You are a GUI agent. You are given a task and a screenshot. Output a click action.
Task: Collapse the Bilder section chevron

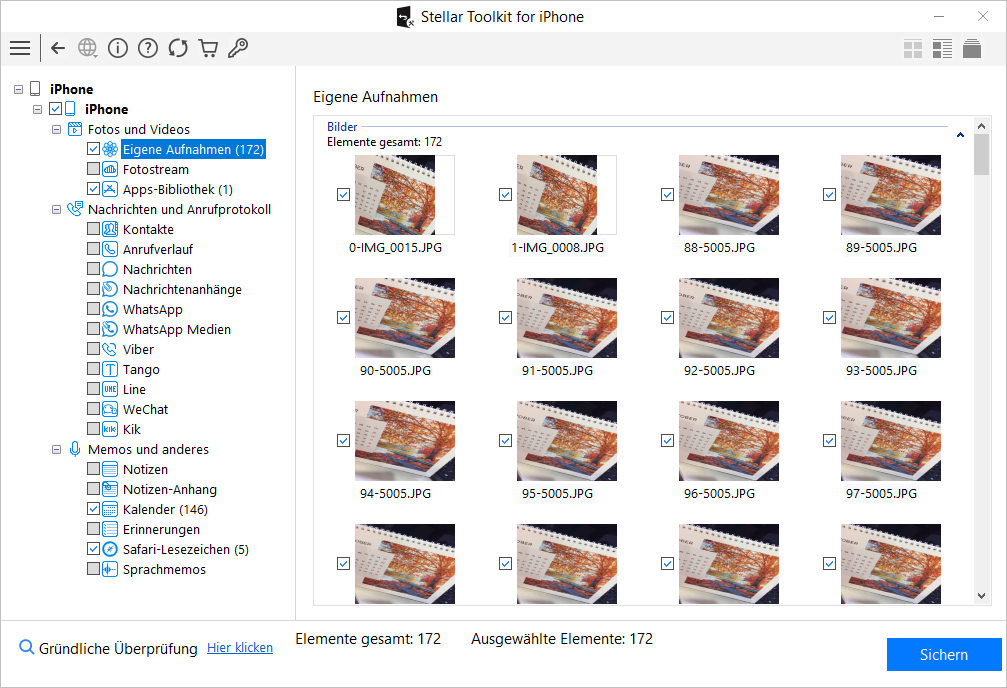click(x=960, y=134)
